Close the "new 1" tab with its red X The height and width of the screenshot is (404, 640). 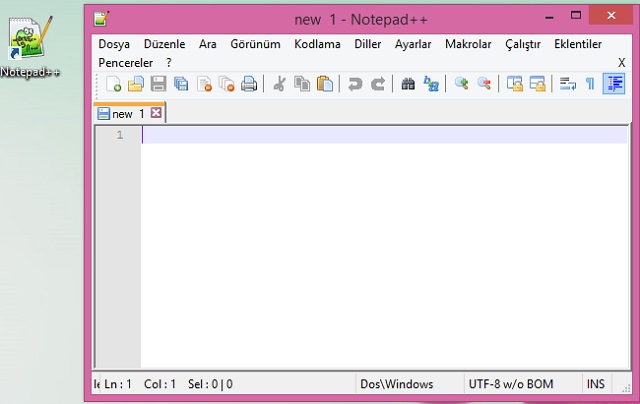click(156, 113)
